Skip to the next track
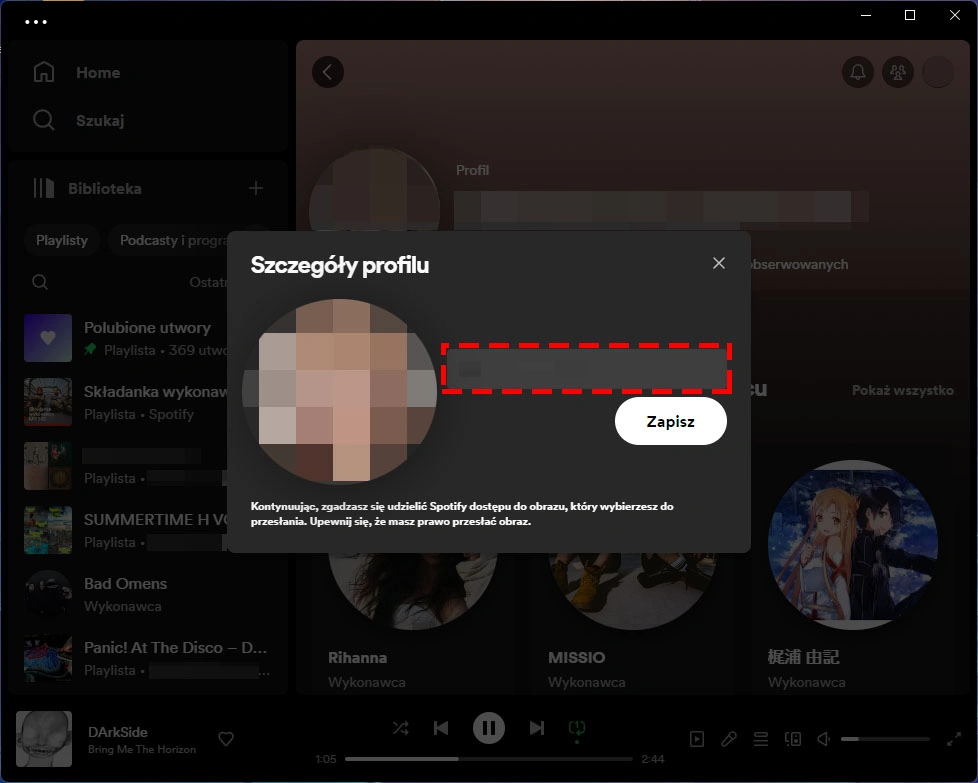The width and height of the screenshot is (978, 783). click(536, 727)
